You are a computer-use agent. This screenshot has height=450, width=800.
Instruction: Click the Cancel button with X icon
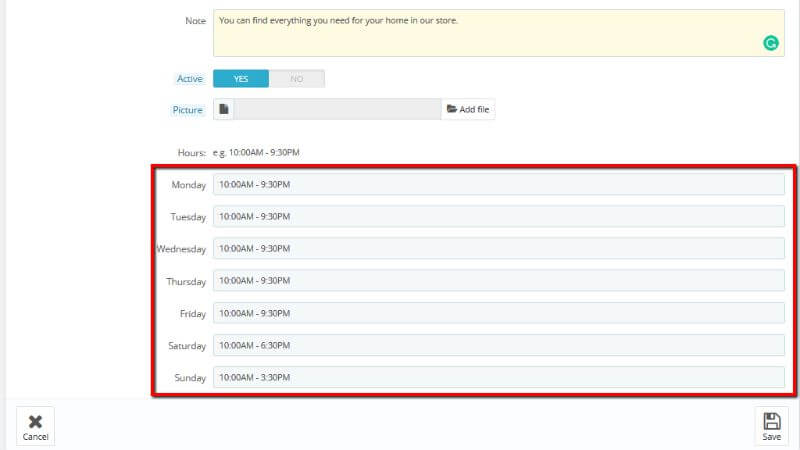coord(35,427)
